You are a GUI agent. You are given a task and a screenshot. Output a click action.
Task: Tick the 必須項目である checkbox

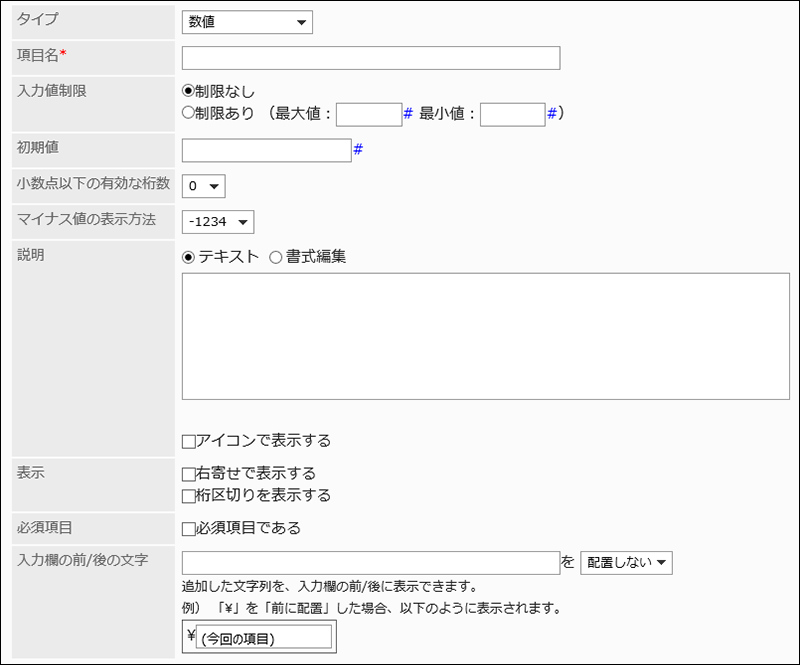coord(188,528)
